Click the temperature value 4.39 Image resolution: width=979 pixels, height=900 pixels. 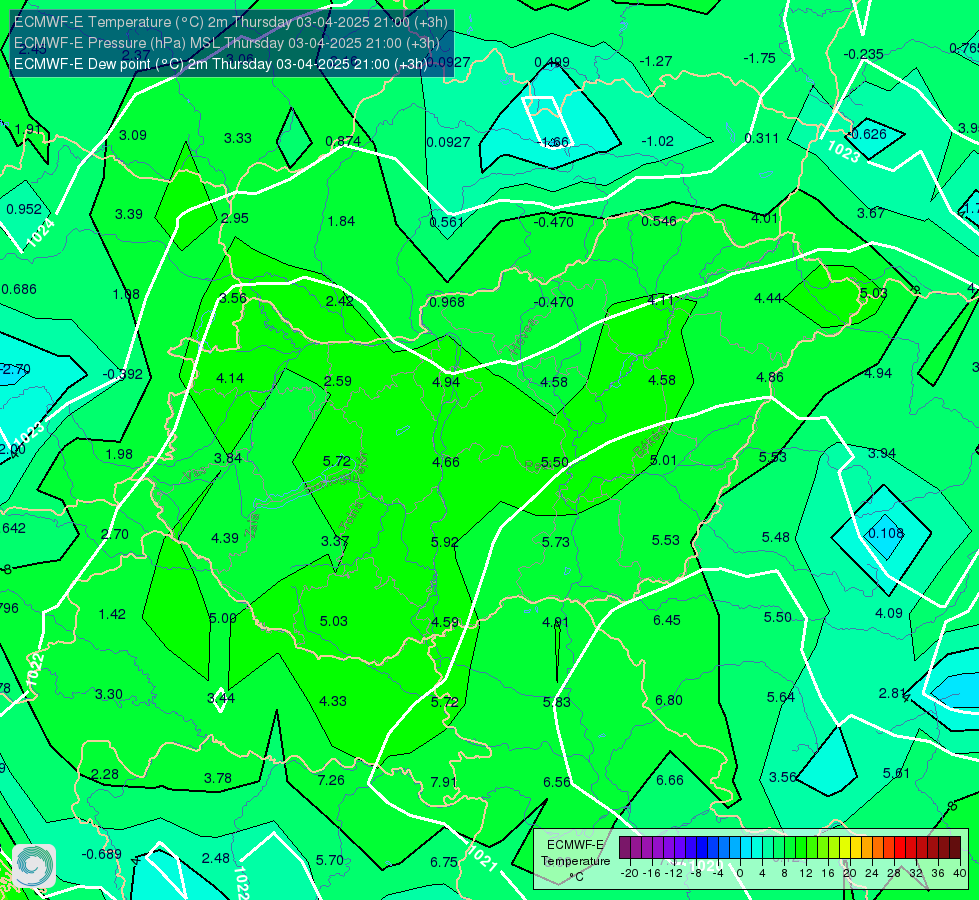click(x=225, y=538)
